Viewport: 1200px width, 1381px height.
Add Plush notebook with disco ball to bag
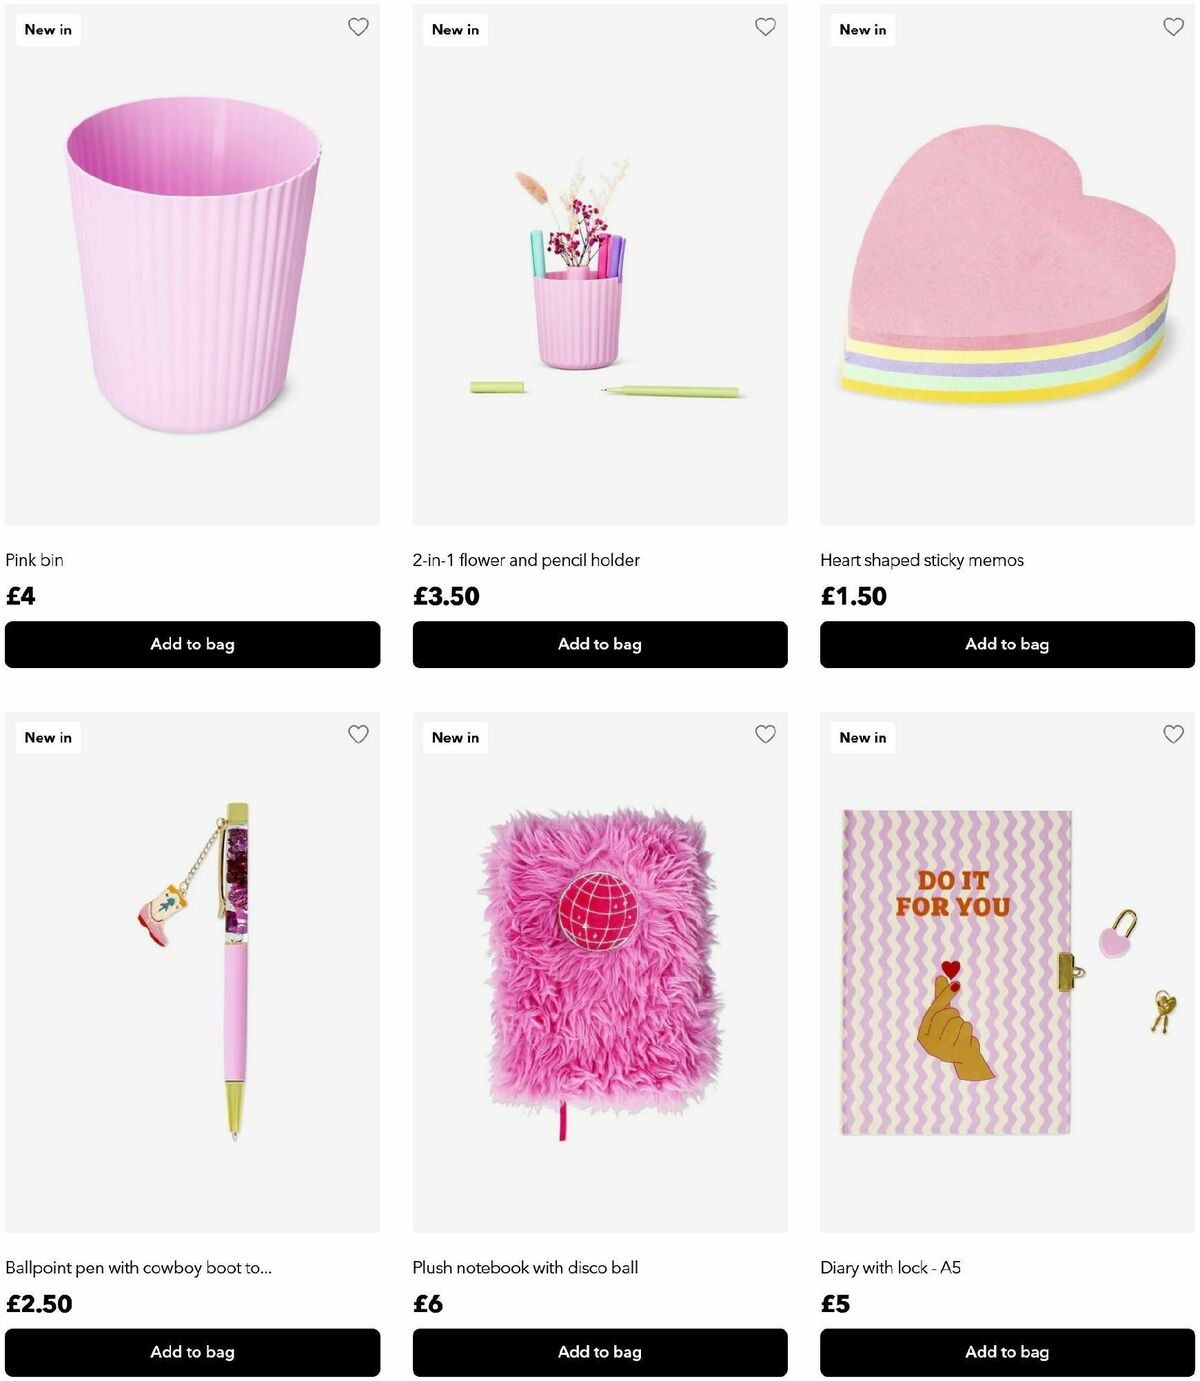(600, 1352)
